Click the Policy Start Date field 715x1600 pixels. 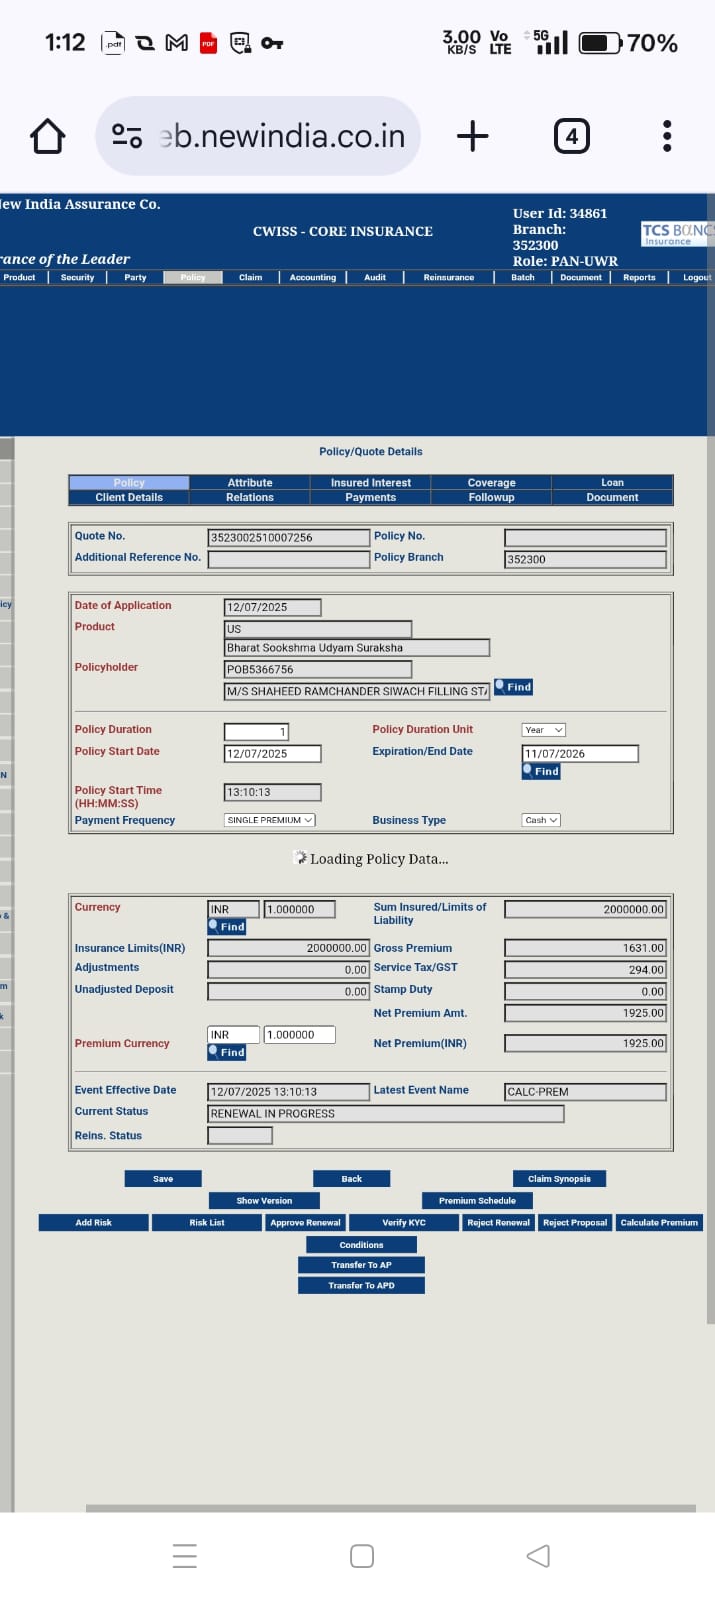coord(273,754)
